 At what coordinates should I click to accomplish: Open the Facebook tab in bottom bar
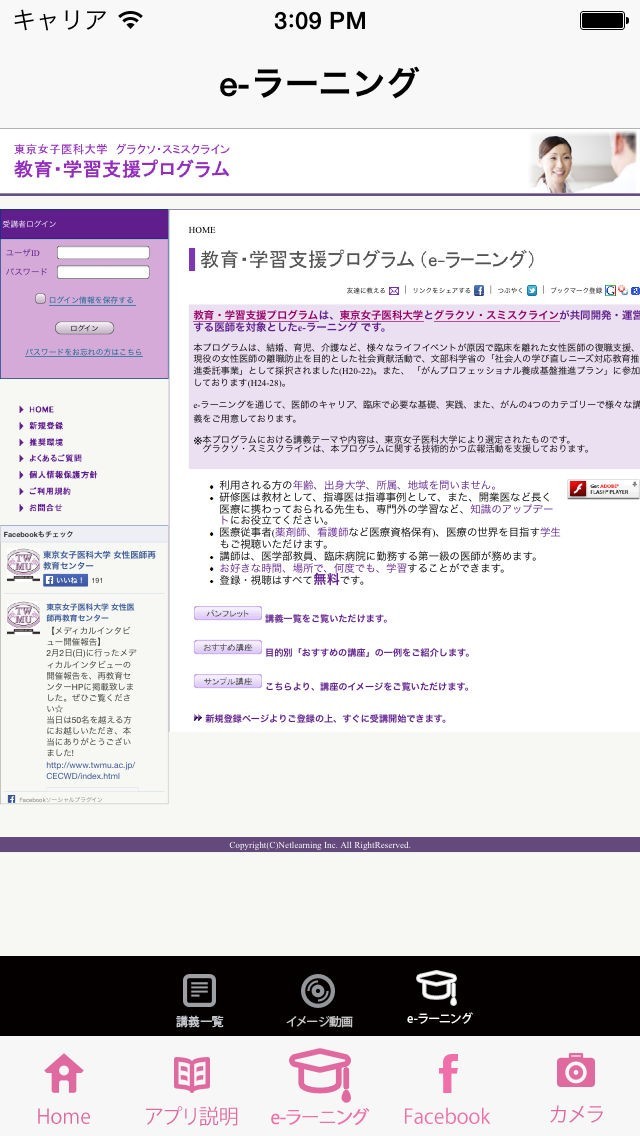[x=447, y=1088]
